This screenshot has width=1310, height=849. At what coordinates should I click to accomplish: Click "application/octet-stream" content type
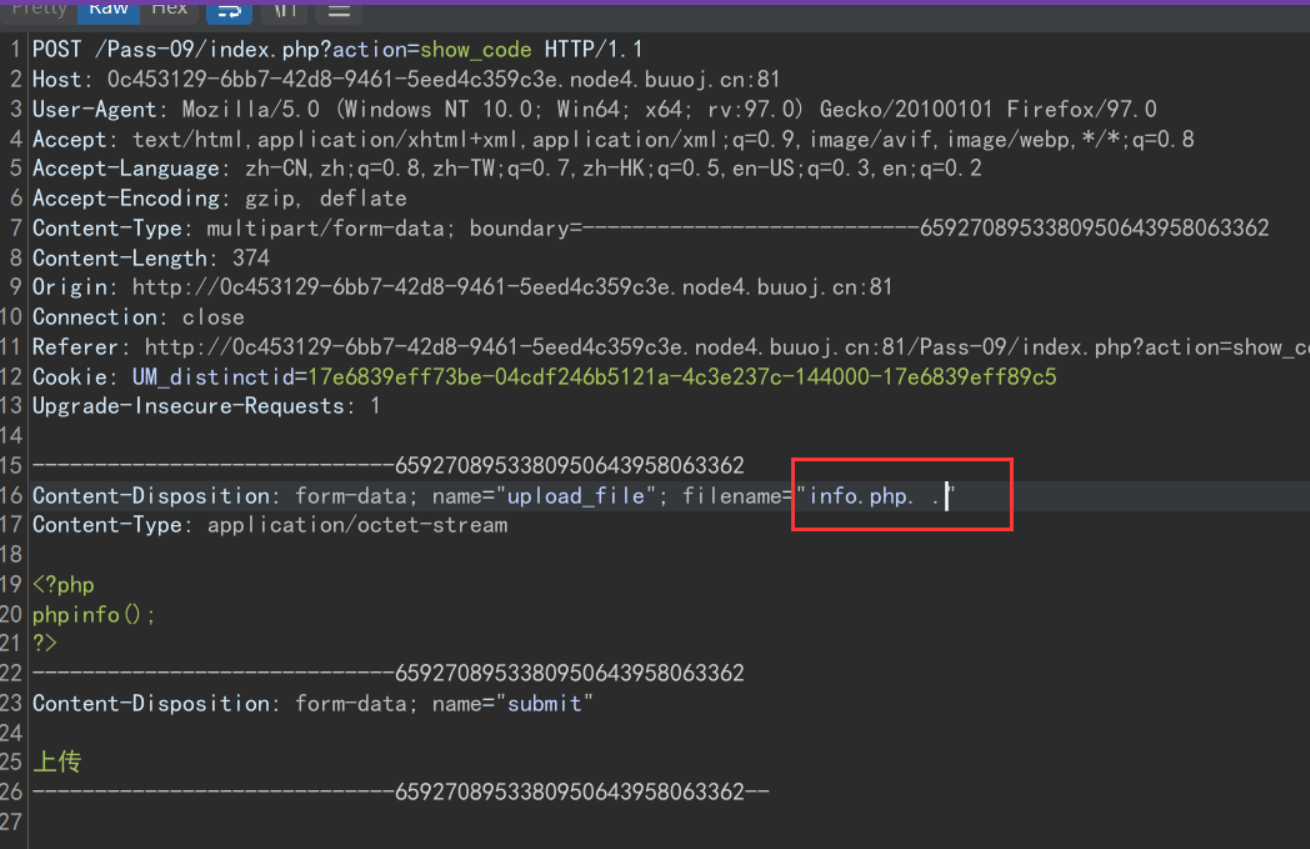tap(357, 525)
